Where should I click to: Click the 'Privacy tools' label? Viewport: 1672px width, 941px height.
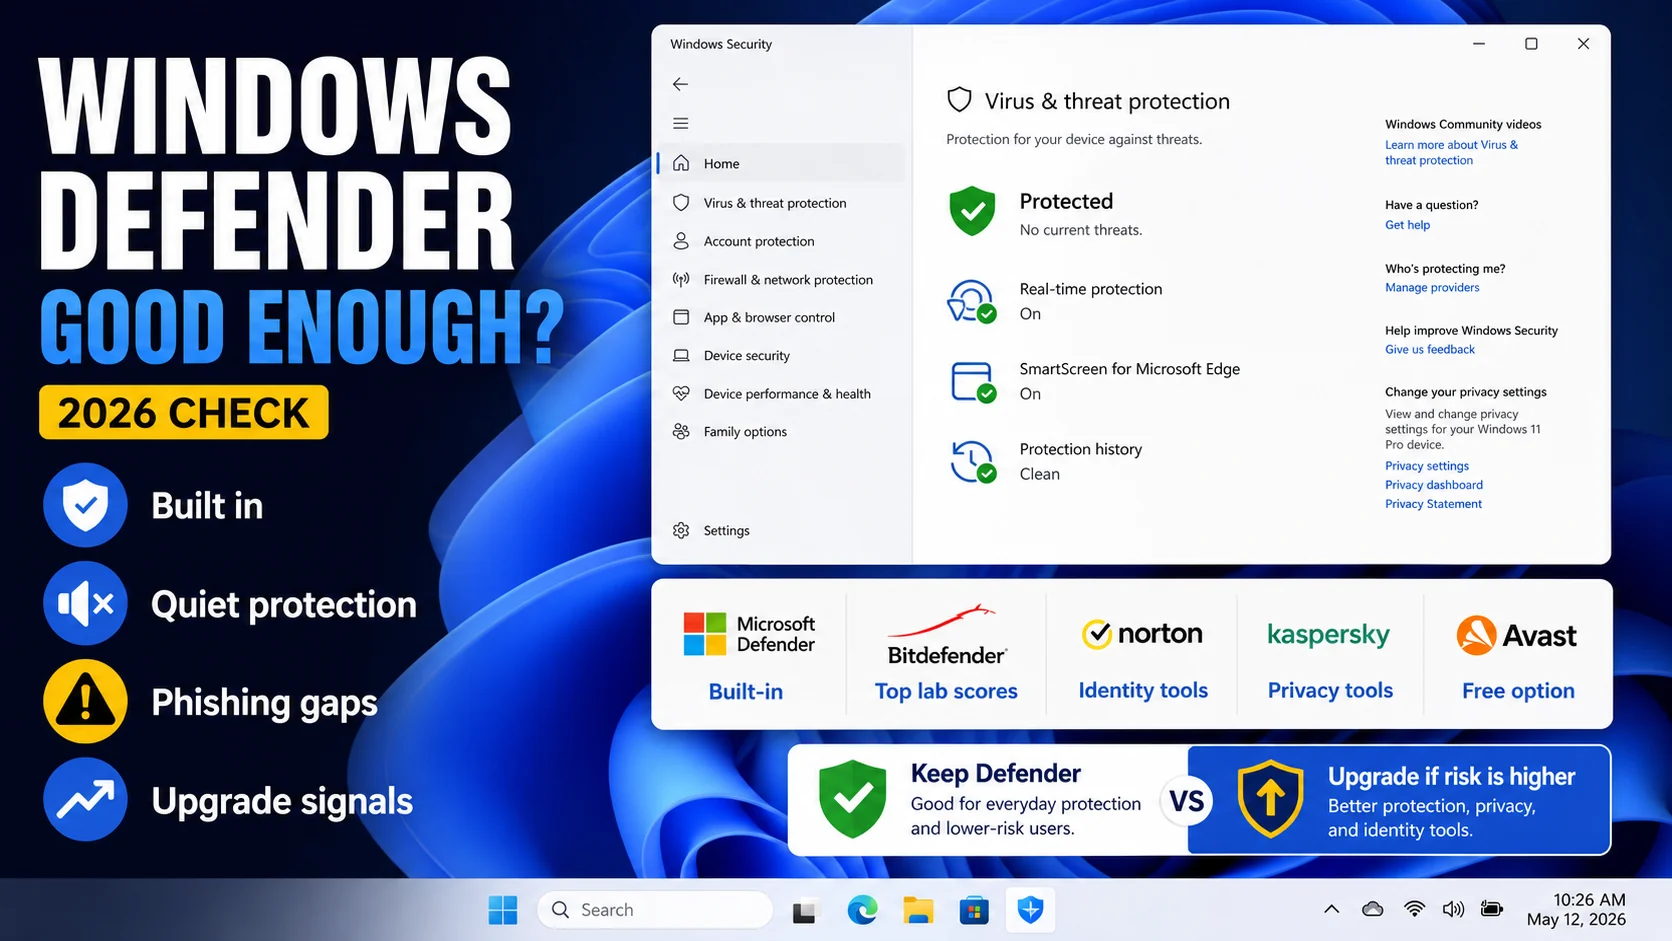click(x=1330, y=690)
